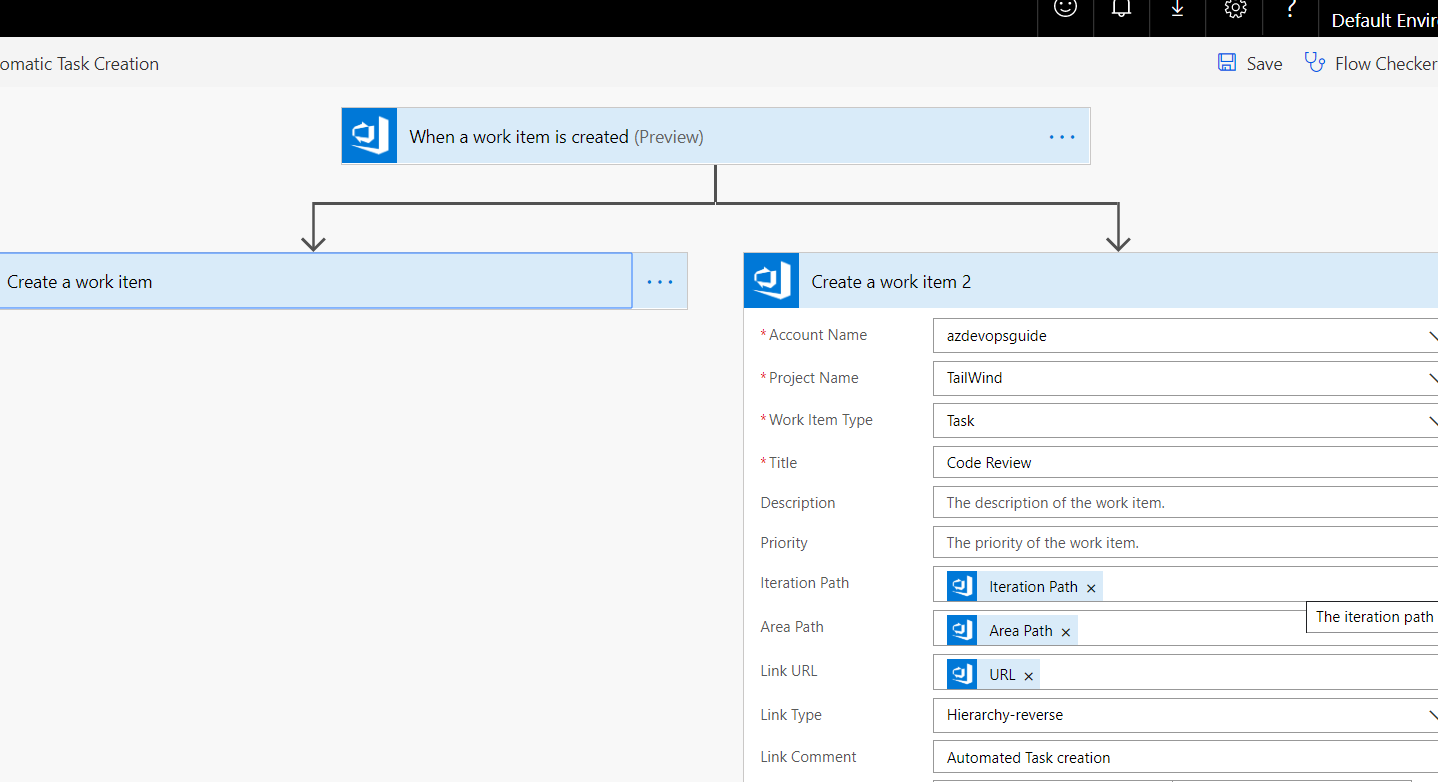1438x782 pixels.
Task: Click the Iteration Path dynamic token
Action: 1024,587
